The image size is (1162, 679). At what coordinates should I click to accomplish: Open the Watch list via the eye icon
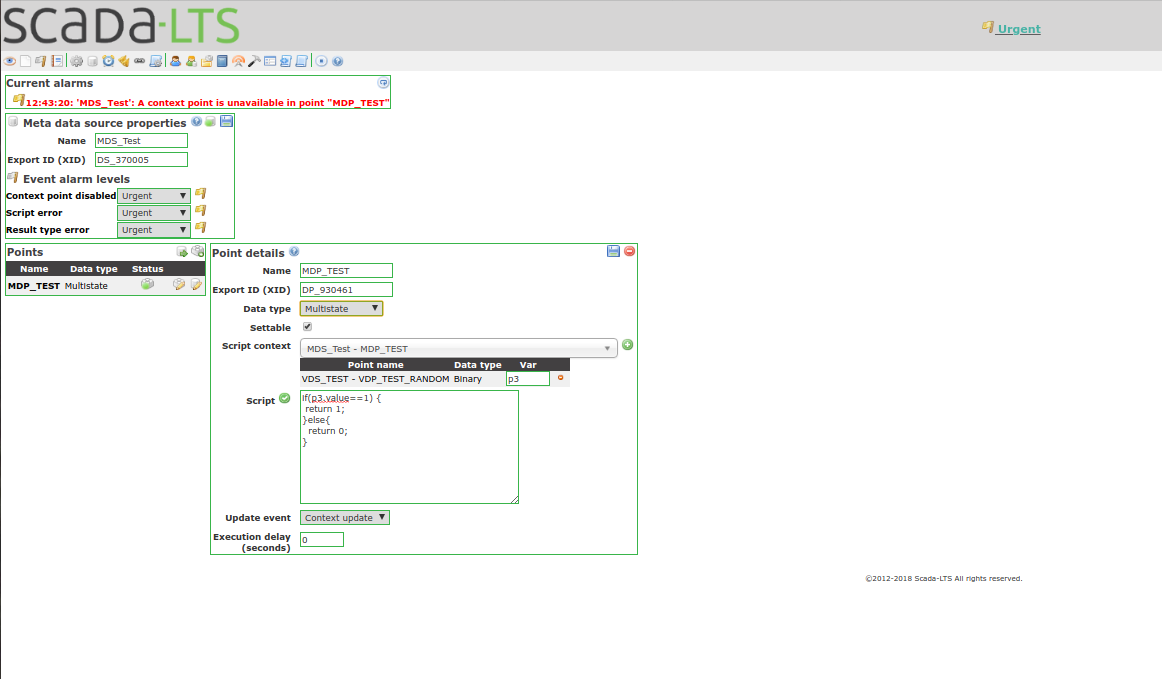(10, 60)
